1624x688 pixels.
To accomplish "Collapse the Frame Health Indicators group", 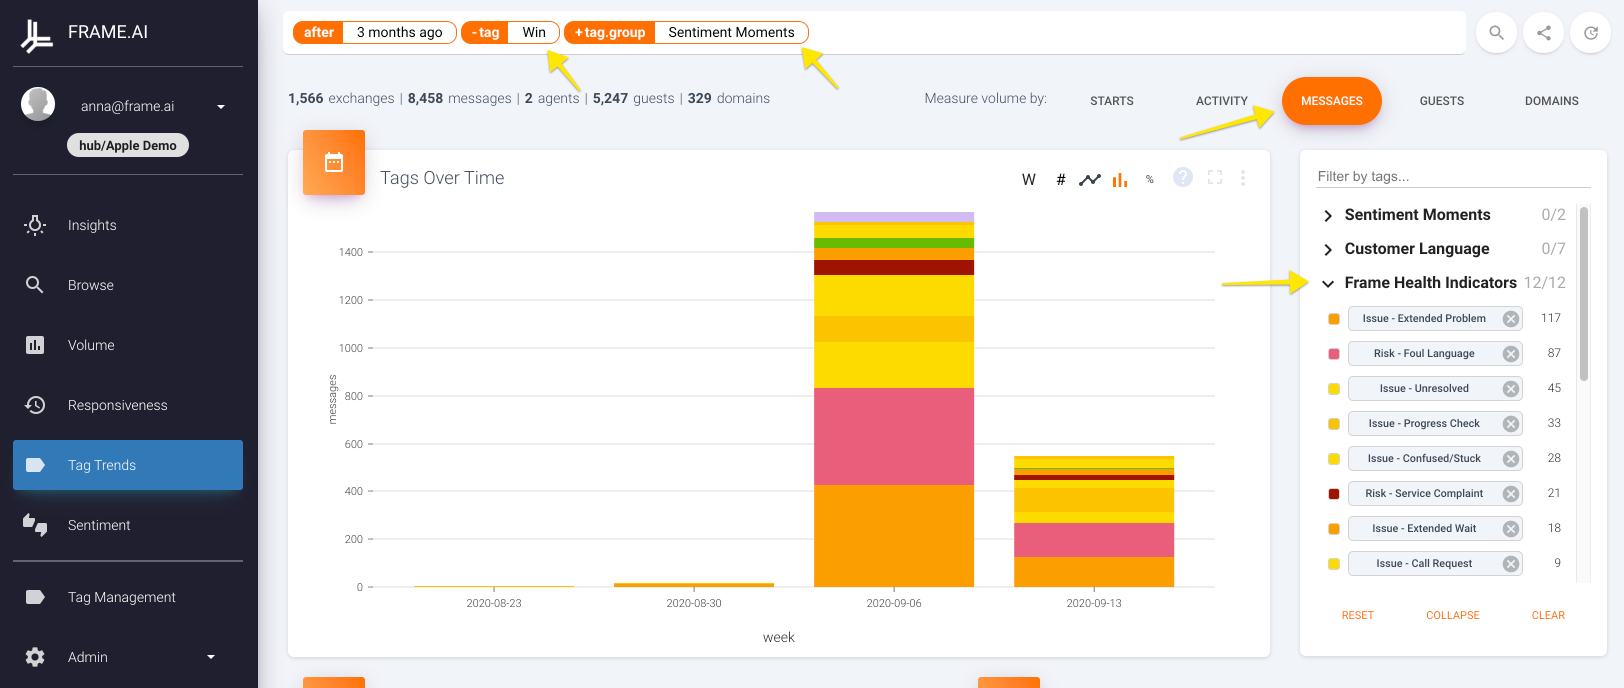I will (x=1328, y=284).
